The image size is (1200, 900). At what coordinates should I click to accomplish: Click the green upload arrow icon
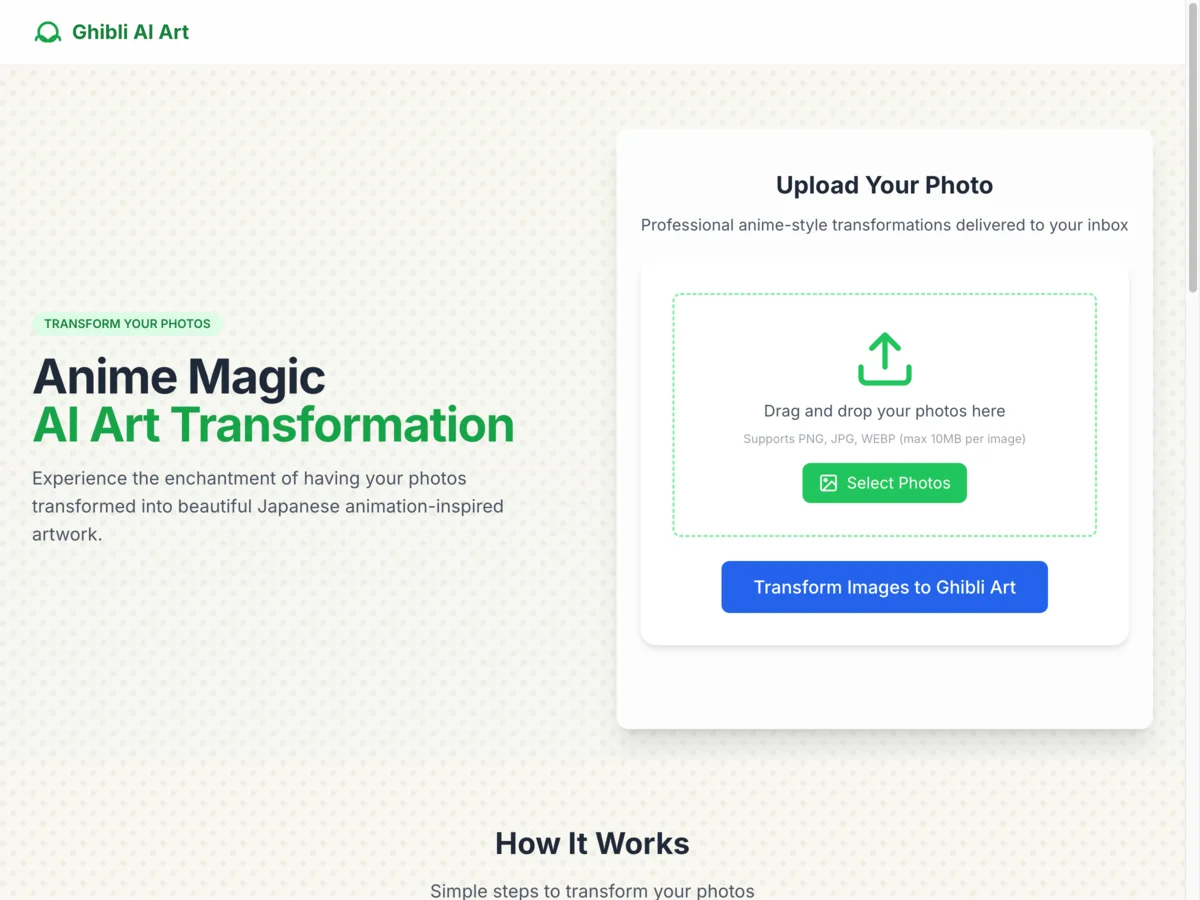click(884, 359)
